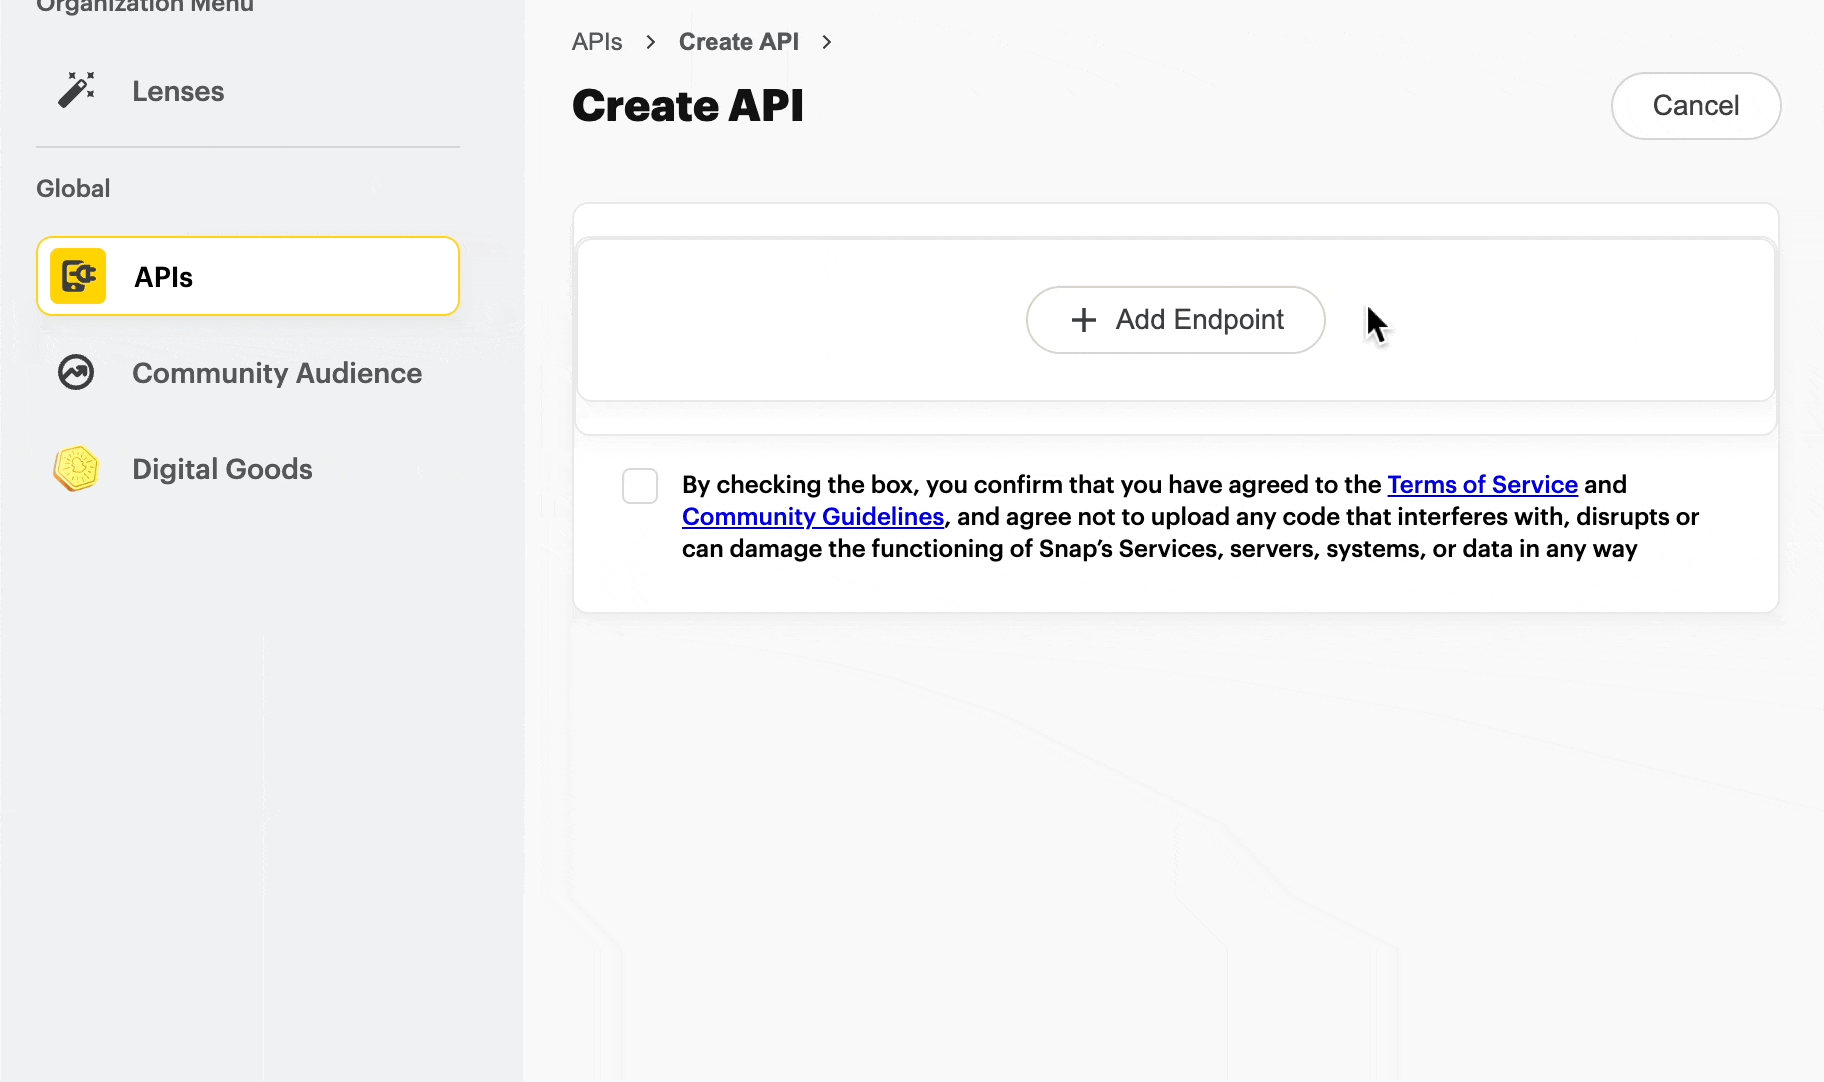Click the Lenses magic wand icon
Viewport: 1824px width, 1082px height.
76,90
